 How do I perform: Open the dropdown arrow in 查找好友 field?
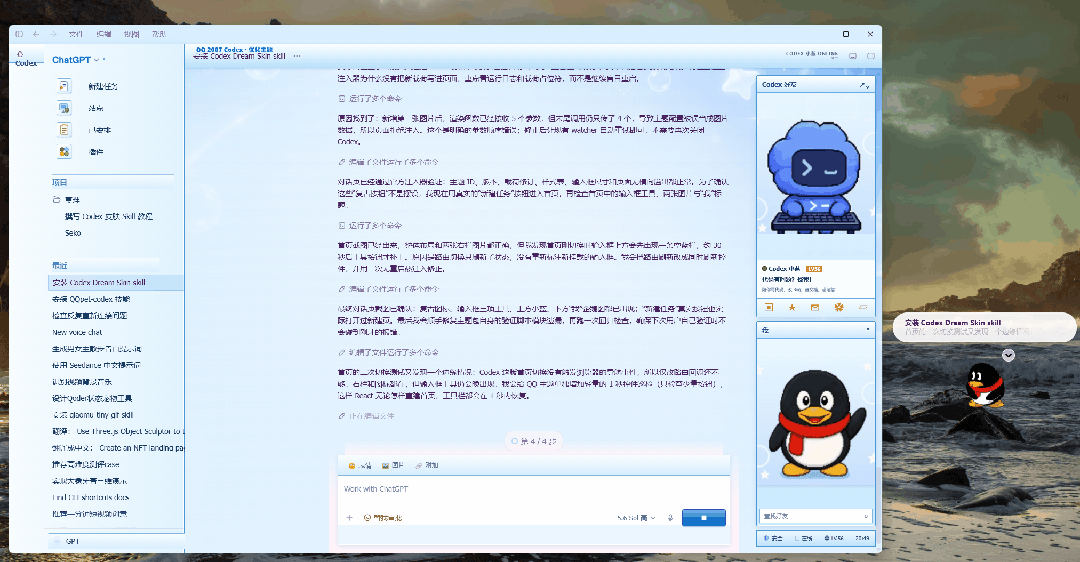pyautogui.click(x=866, y=516)
